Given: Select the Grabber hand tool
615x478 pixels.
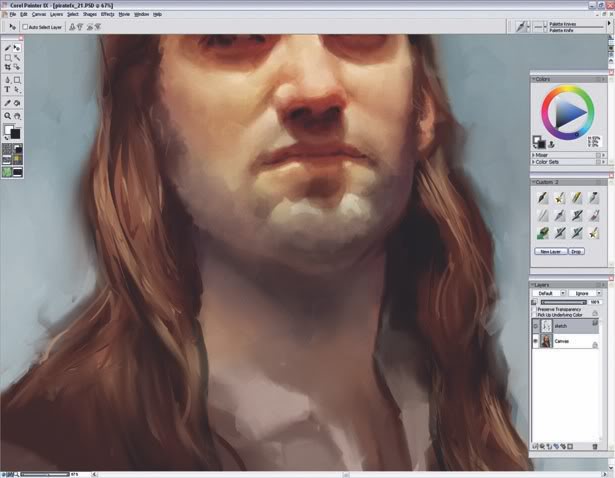Looking at the screenshot, I should [x=17, y=116].
